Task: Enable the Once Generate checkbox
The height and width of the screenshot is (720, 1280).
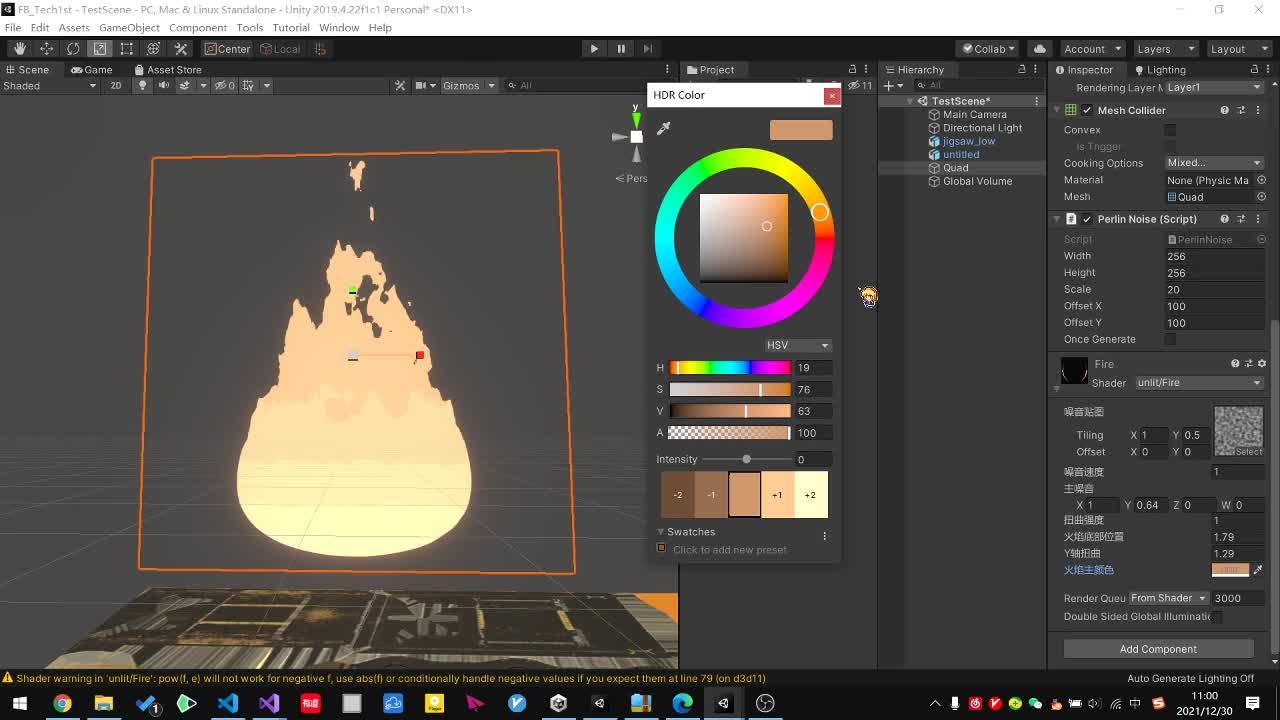Action: [x=1170, y=339]
